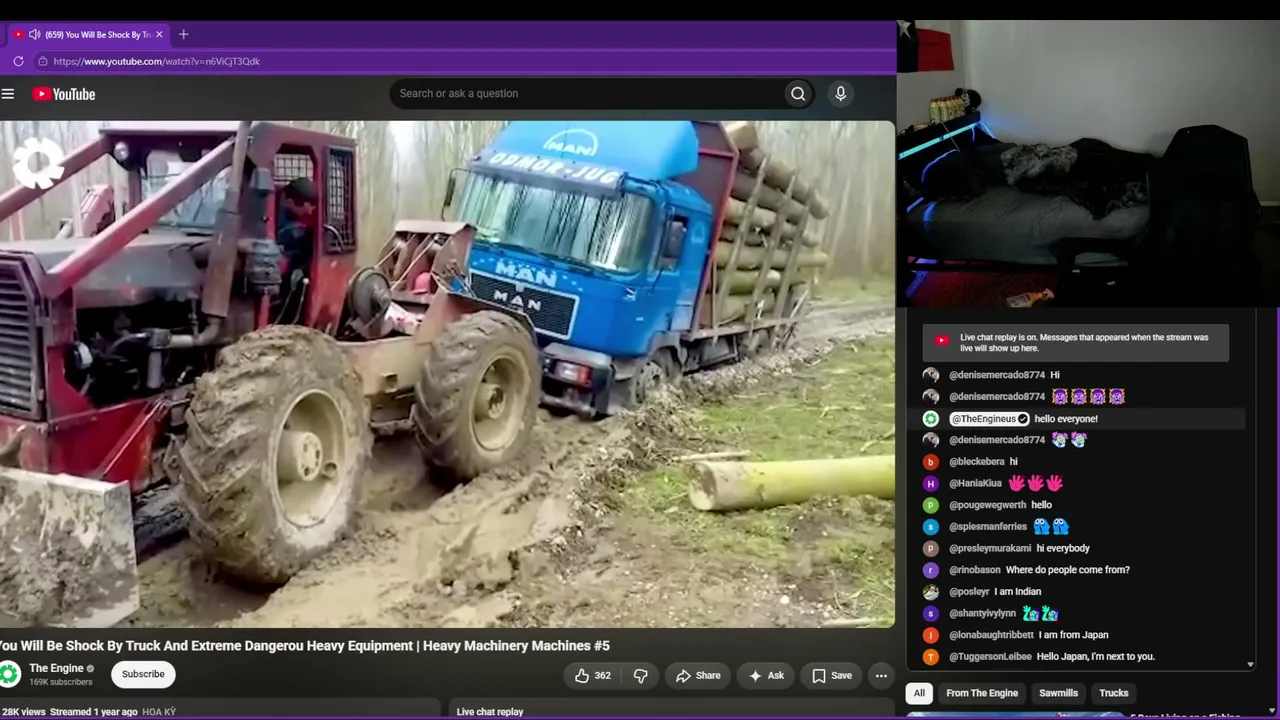Open a new browser tab with plus button

tap(183, 34)
